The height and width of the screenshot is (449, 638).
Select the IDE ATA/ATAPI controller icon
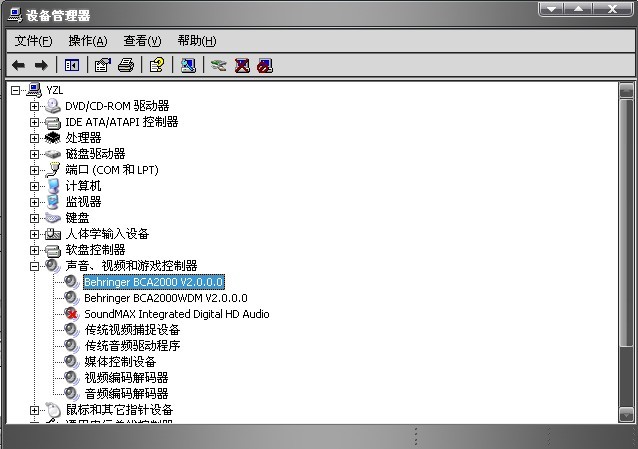pos(52,122)
